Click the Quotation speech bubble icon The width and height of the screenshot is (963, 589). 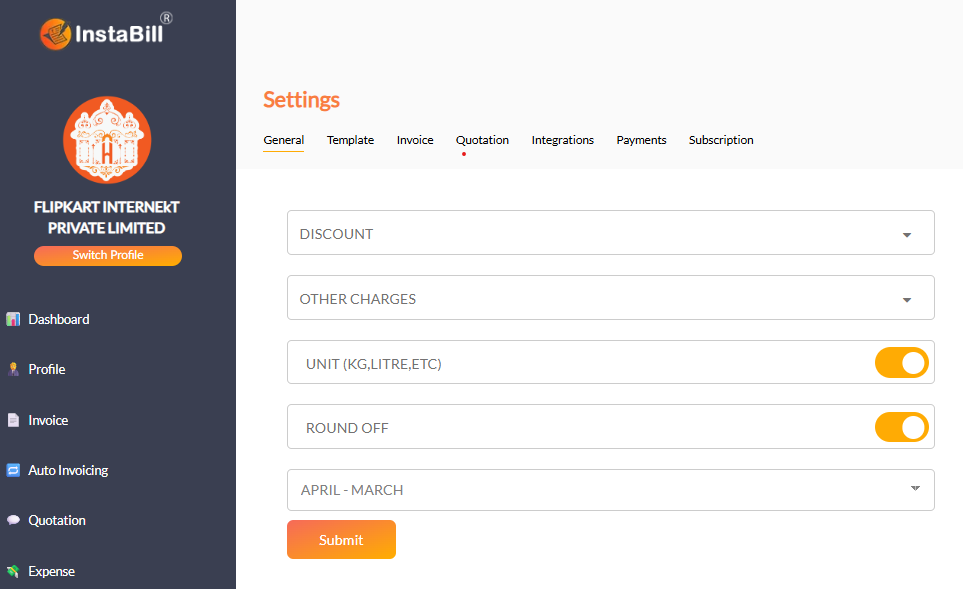tap(13, 520)
